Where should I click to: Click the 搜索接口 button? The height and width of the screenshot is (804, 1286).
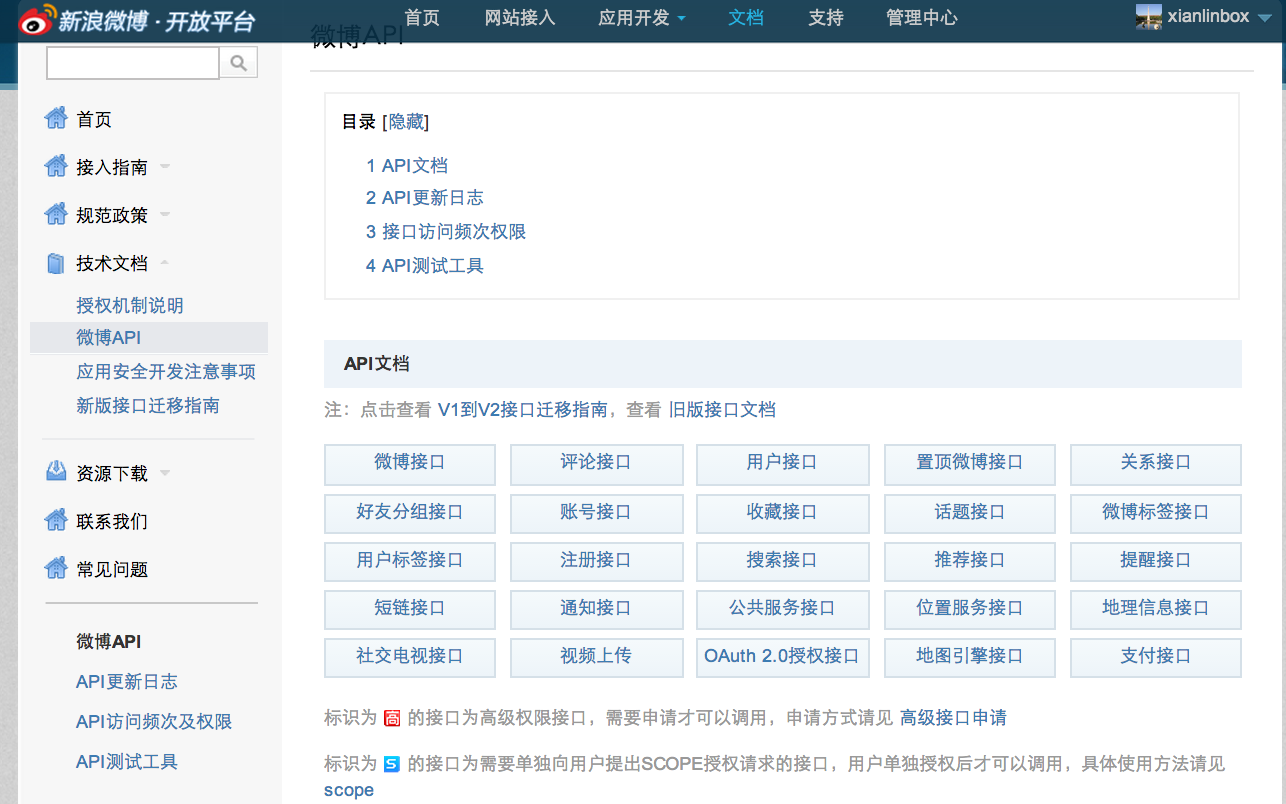click(x=782, y=561)
